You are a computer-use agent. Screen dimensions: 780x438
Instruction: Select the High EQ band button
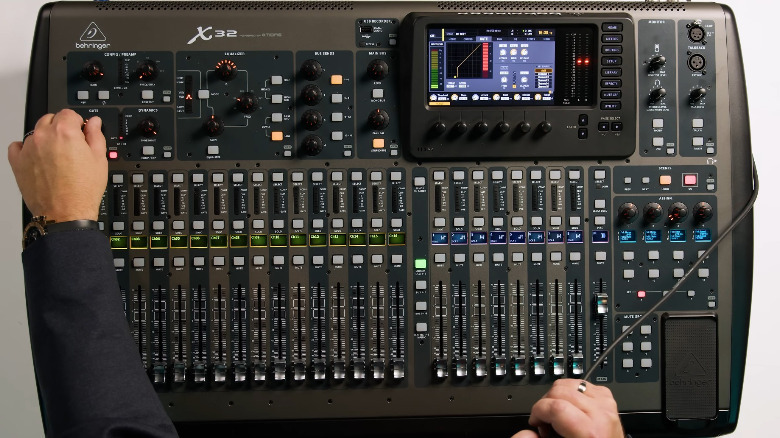[277, 81]
